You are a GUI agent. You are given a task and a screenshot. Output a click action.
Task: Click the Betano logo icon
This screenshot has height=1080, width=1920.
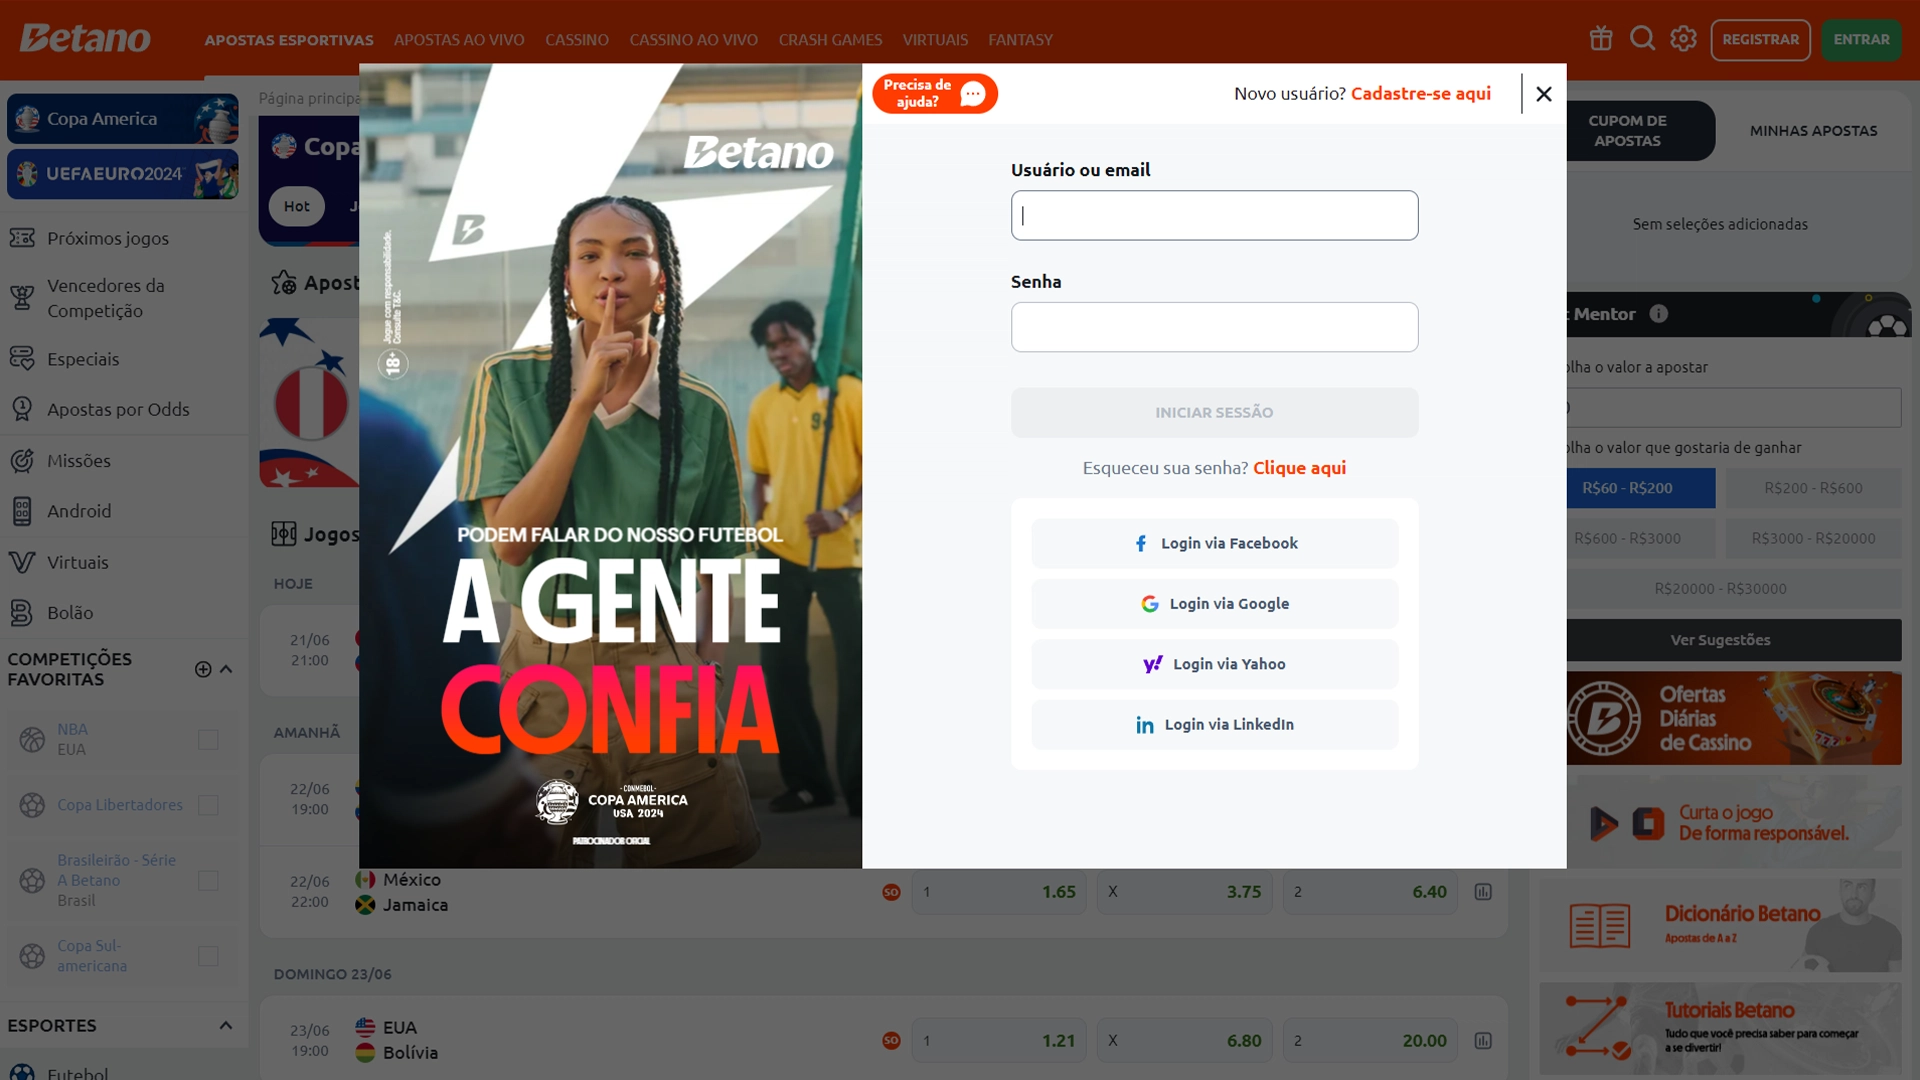(x=88, y=37)
